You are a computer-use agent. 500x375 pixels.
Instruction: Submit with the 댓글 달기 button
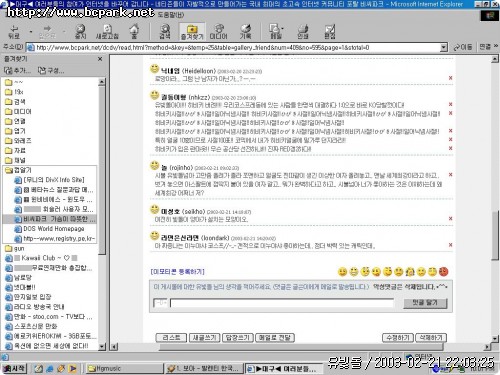pyautogui.click(x=425, y=303)
